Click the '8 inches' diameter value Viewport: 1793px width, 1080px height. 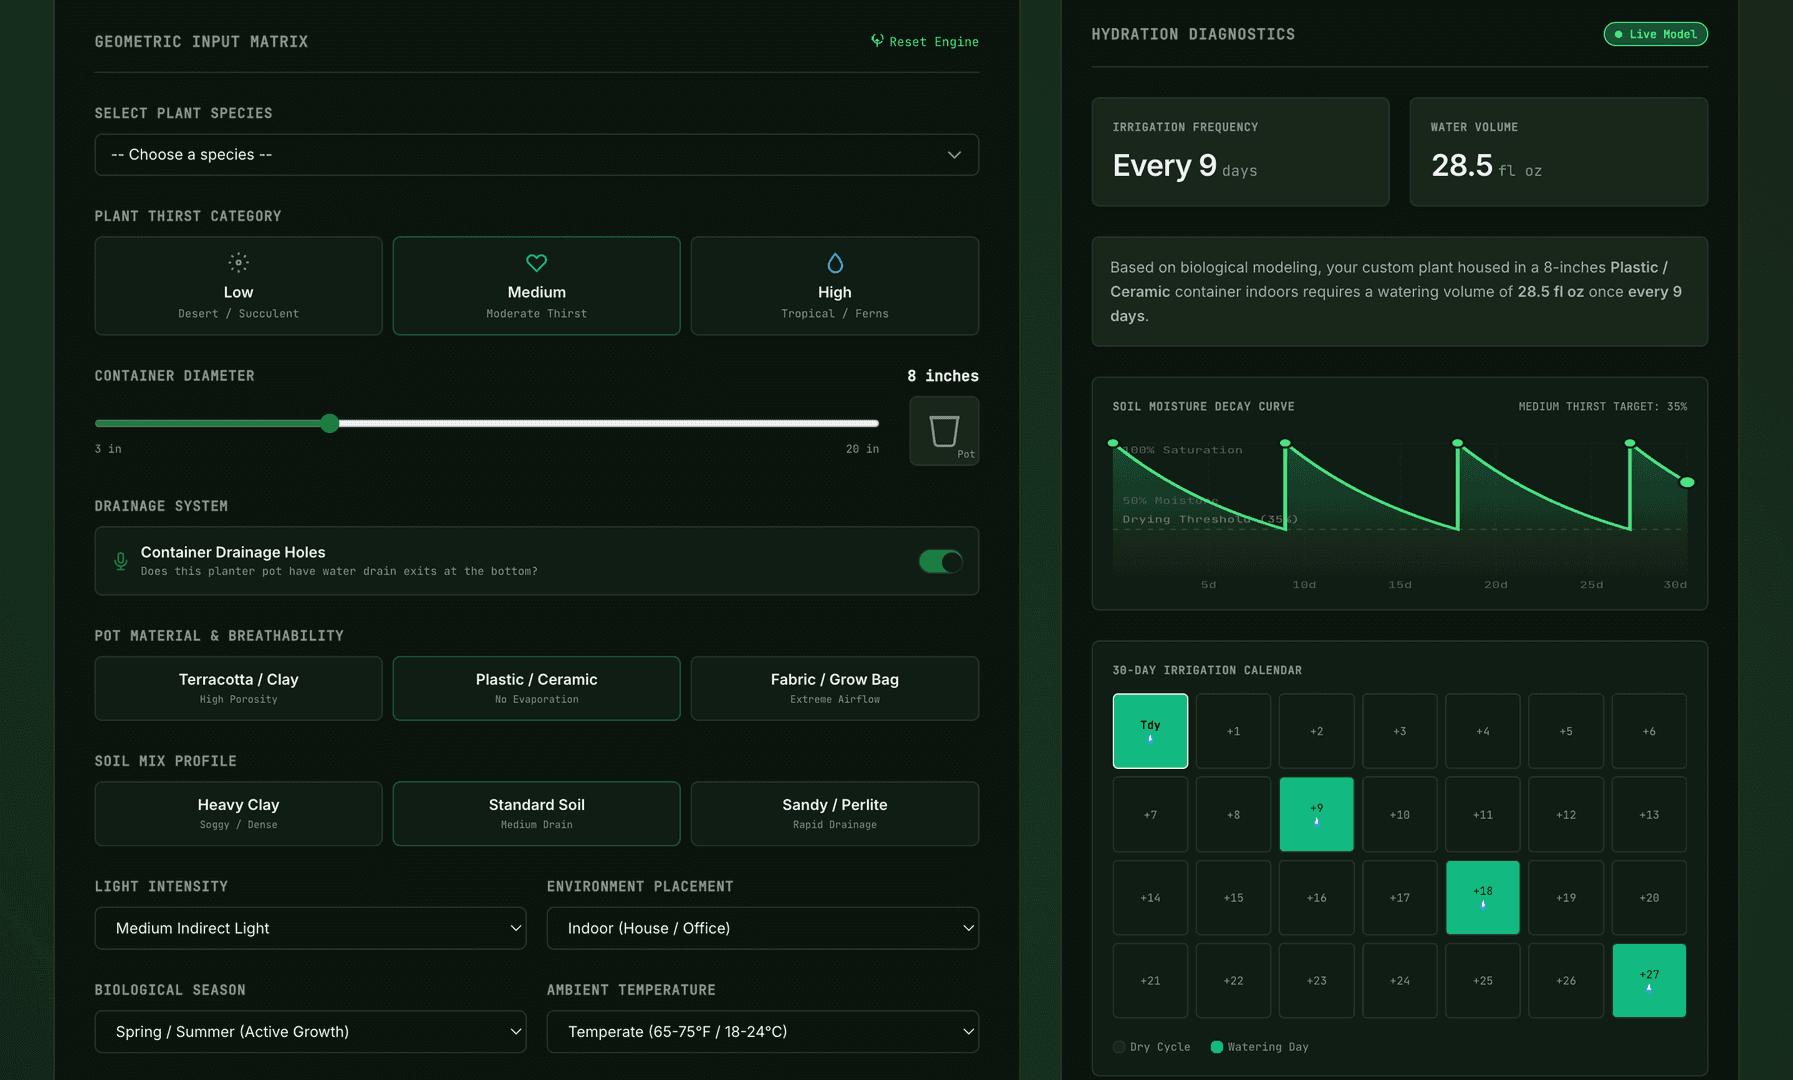tap(943, 376)
